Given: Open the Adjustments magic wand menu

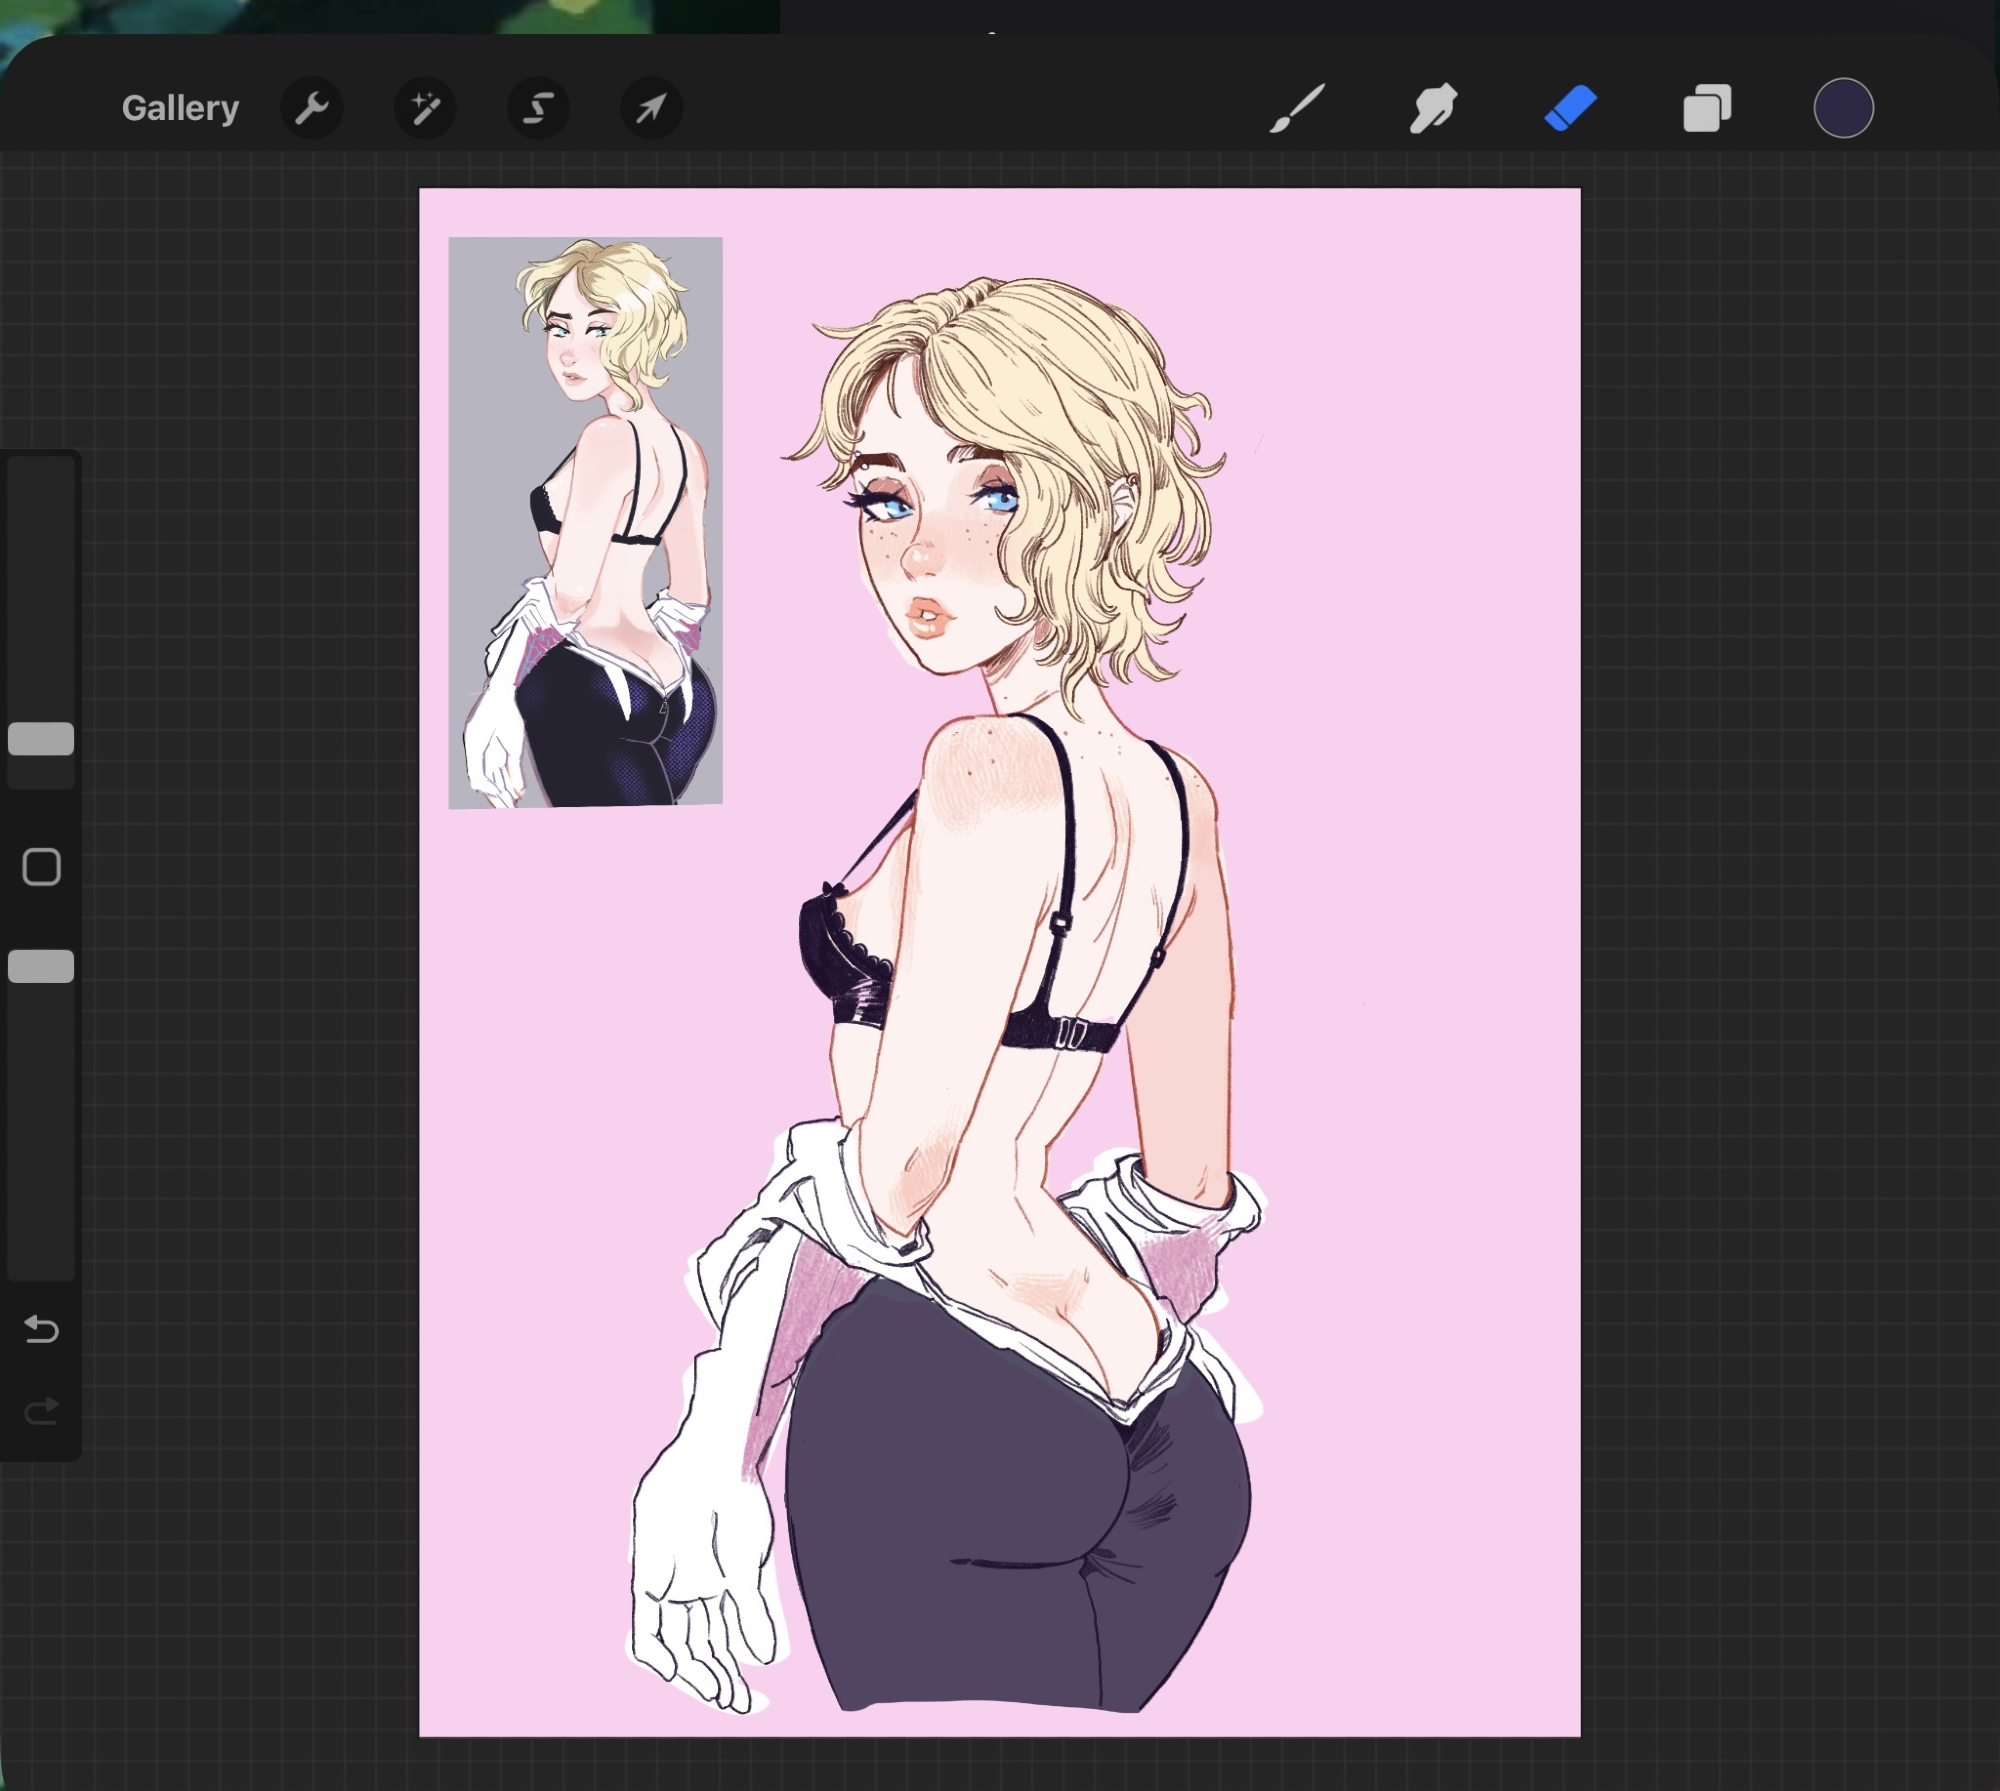Looking at the screenshot, I should (425, 108).
